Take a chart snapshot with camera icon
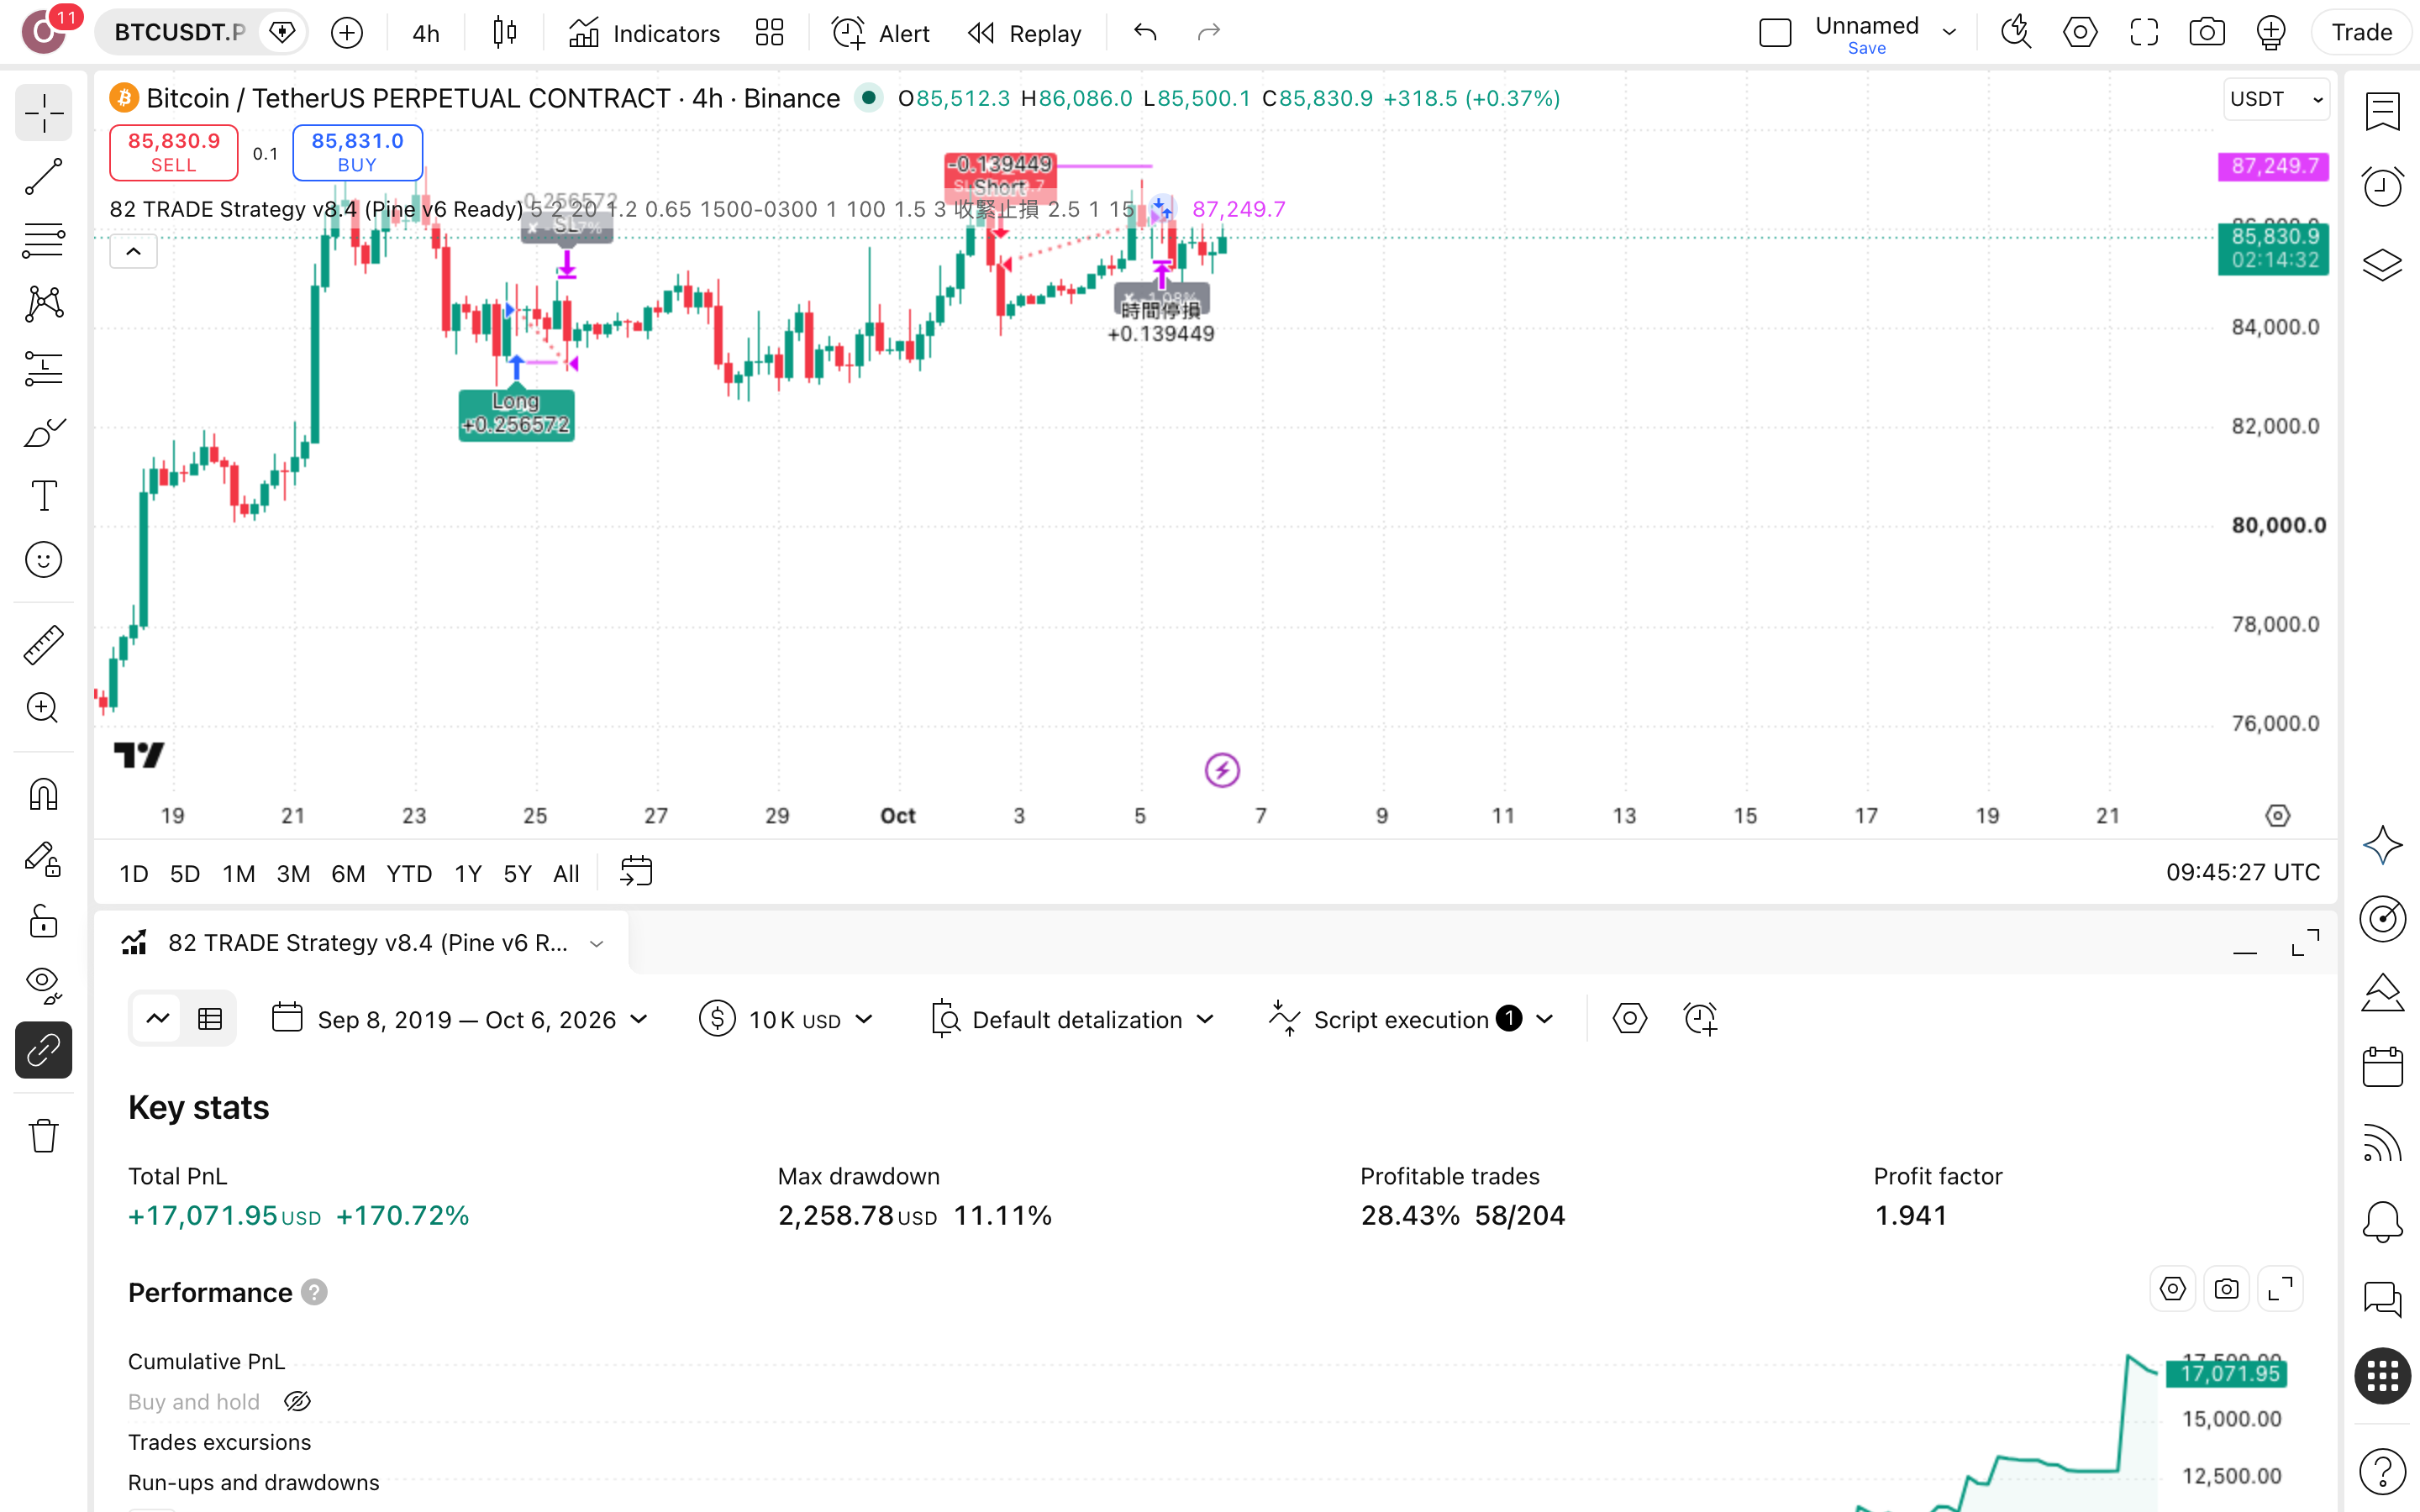 pyautogui.click(x=2207, y=33)
